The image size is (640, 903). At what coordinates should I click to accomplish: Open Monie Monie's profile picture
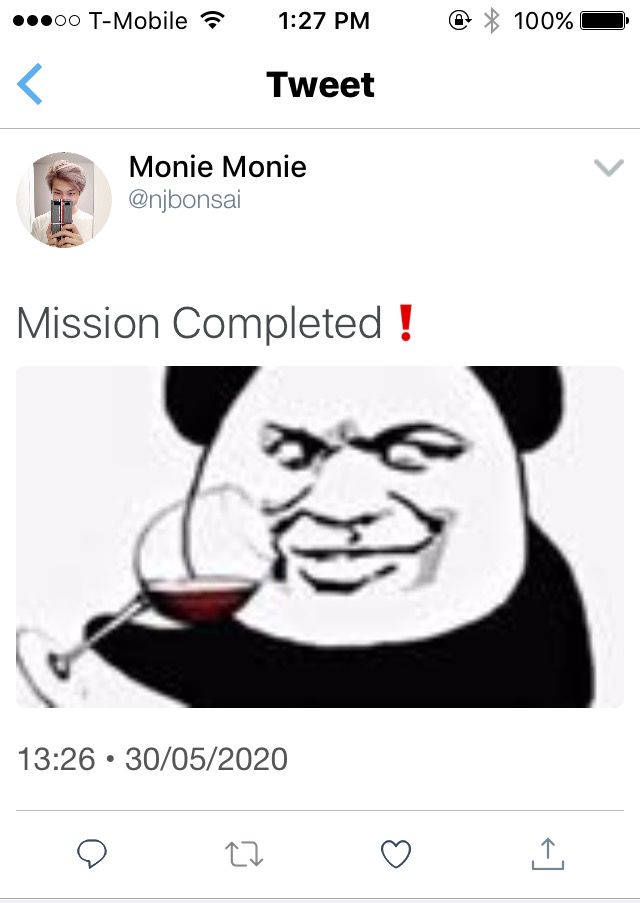(63, 200)
